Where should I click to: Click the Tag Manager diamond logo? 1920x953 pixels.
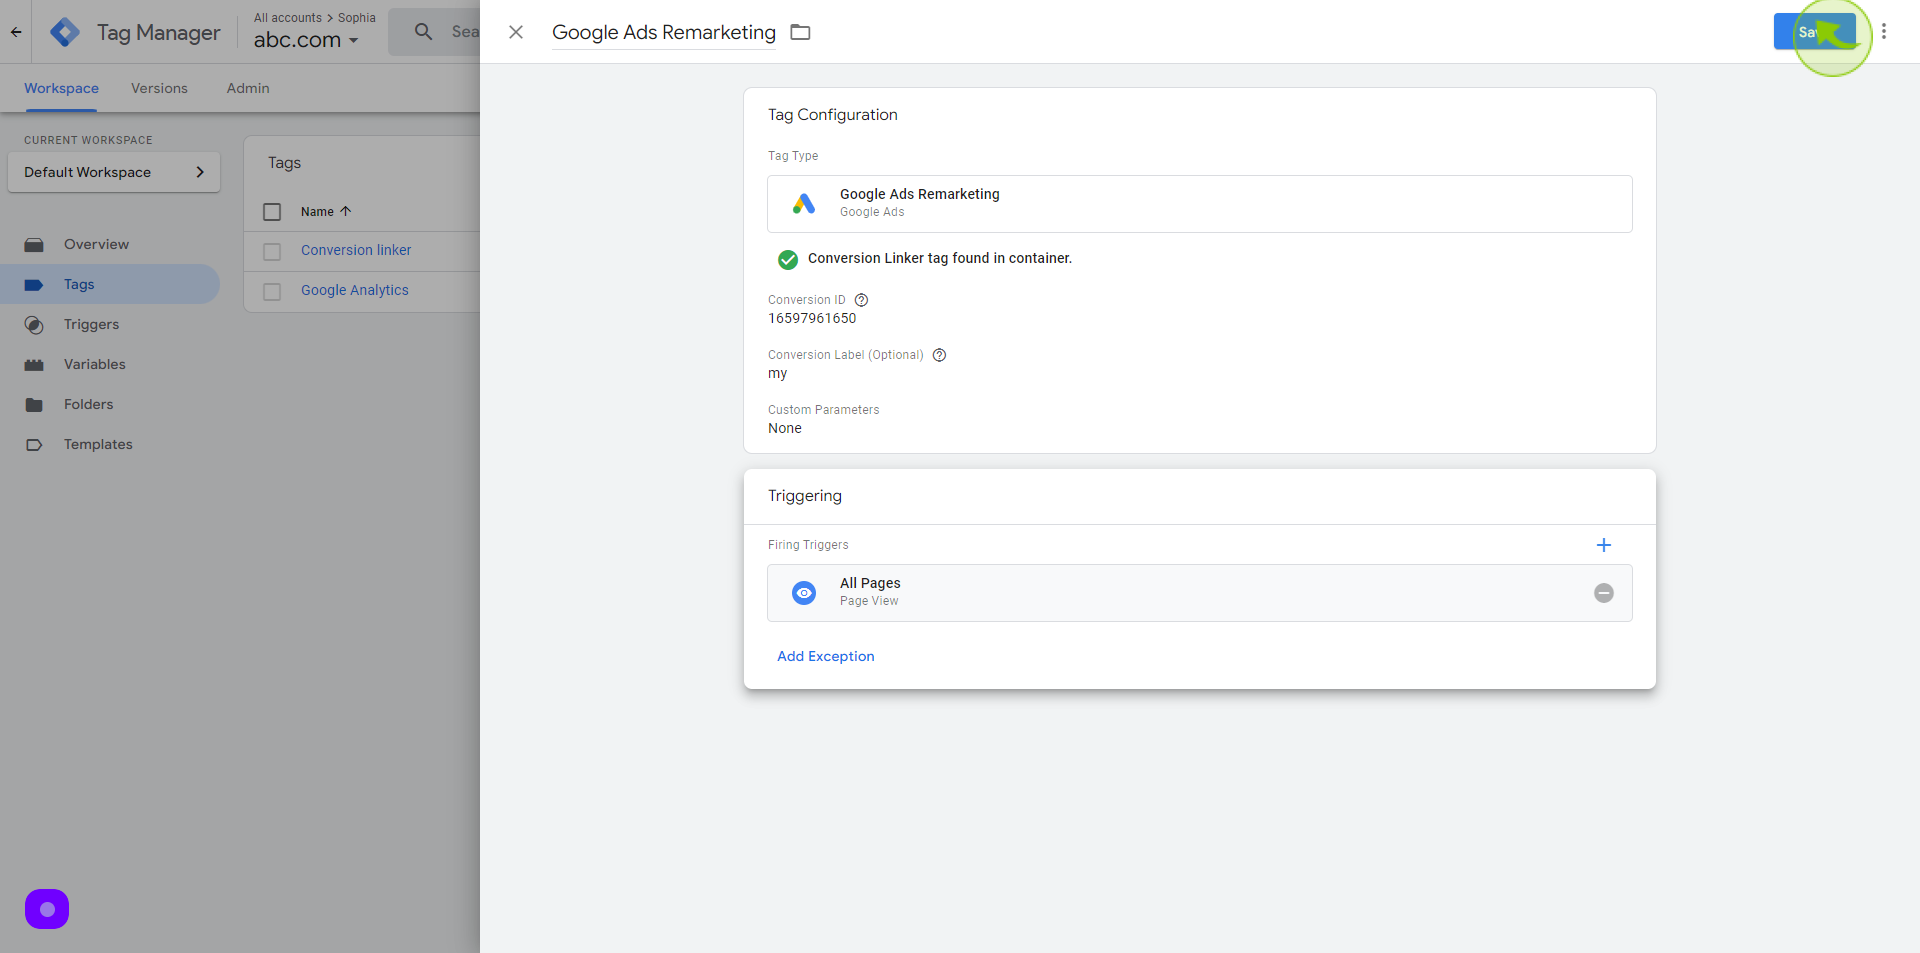[x=65, y=32]
